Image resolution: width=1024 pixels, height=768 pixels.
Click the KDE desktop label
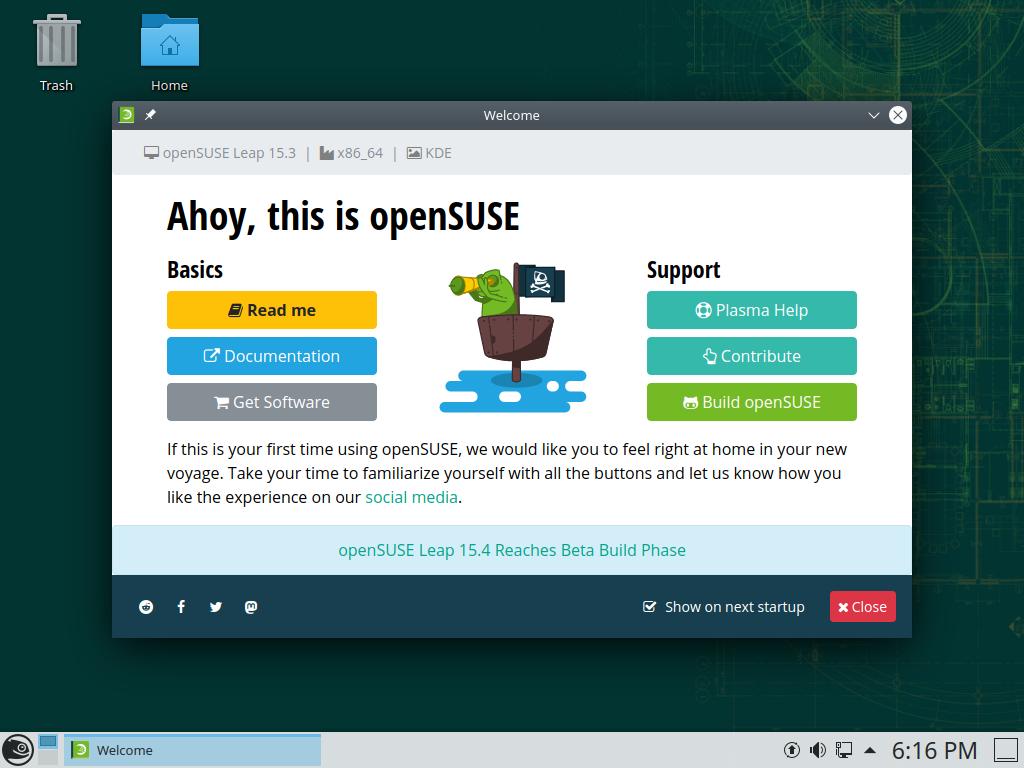pos(438,153)
